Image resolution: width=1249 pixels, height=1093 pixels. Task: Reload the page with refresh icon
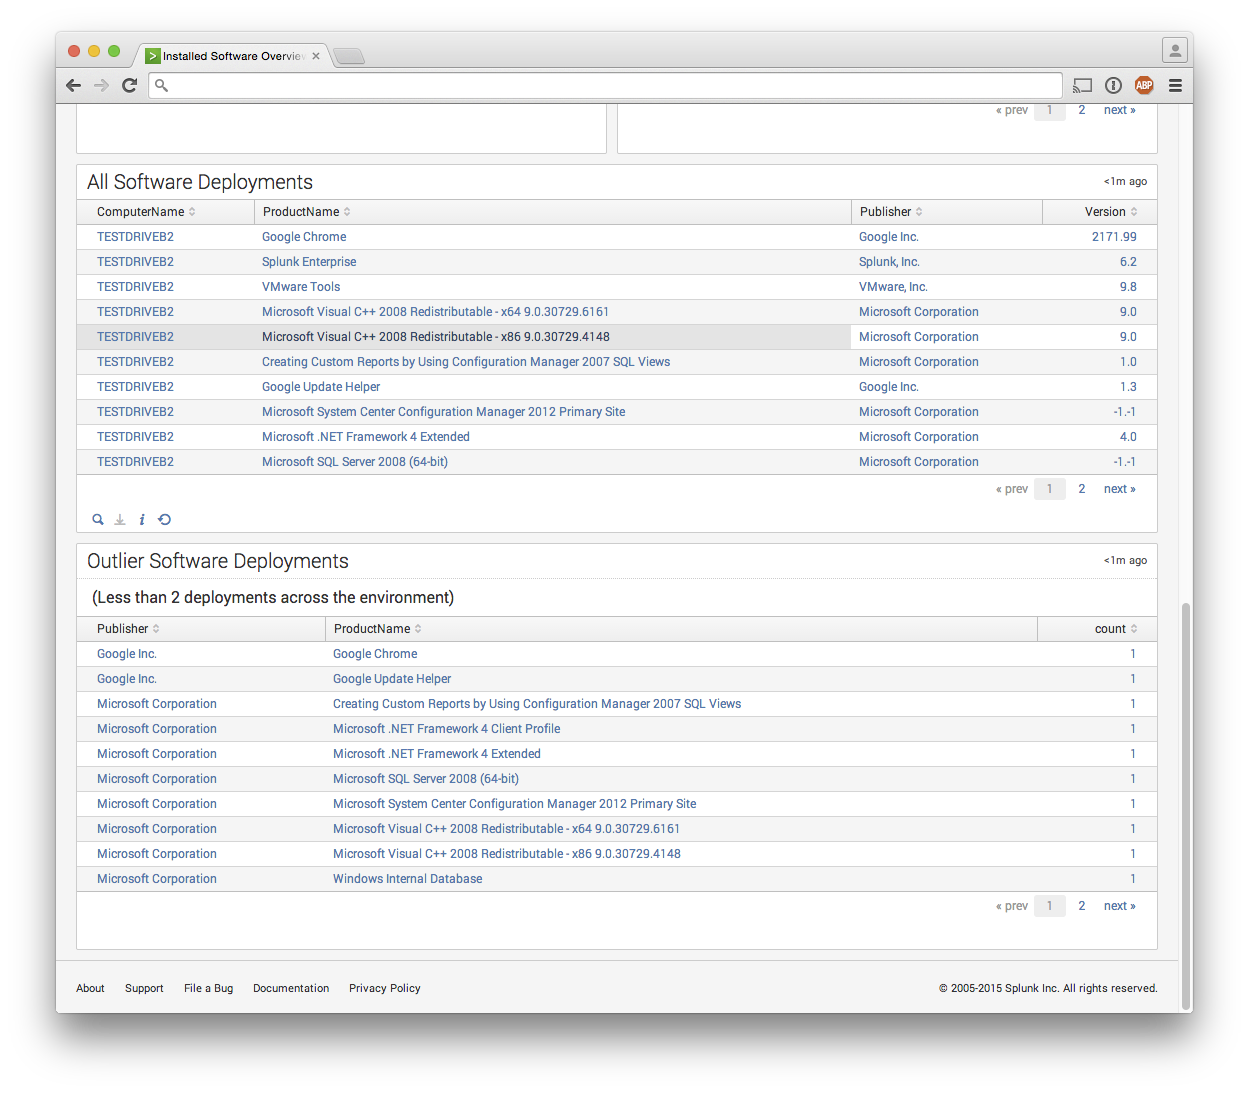pos(129,86)
